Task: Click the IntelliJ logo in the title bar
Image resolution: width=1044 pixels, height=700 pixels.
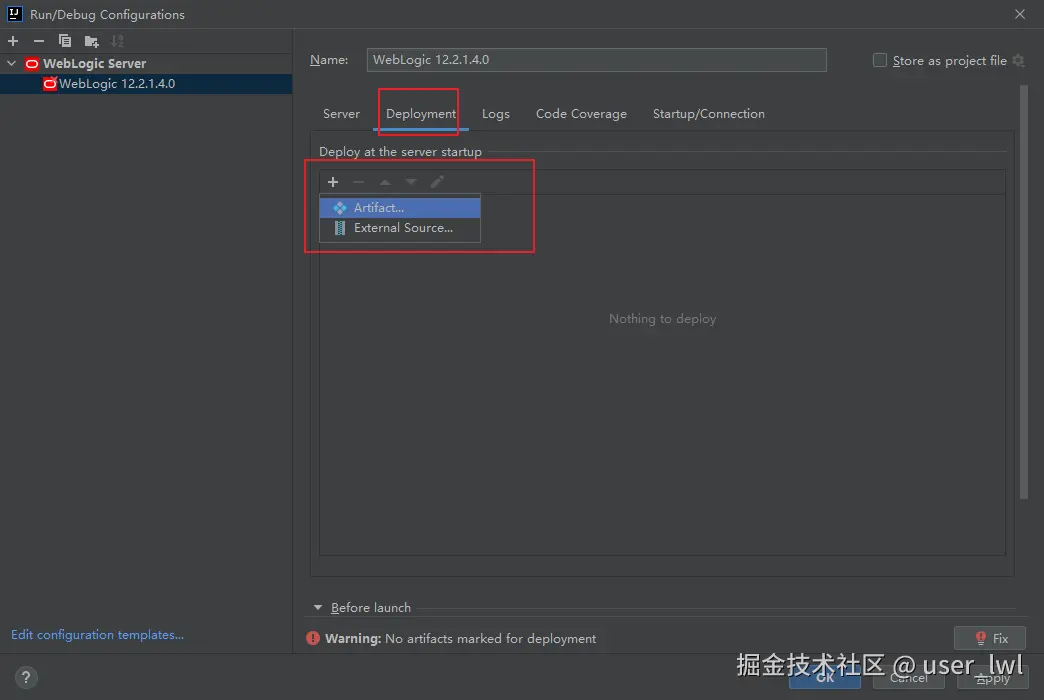Action: coord(14,14)
